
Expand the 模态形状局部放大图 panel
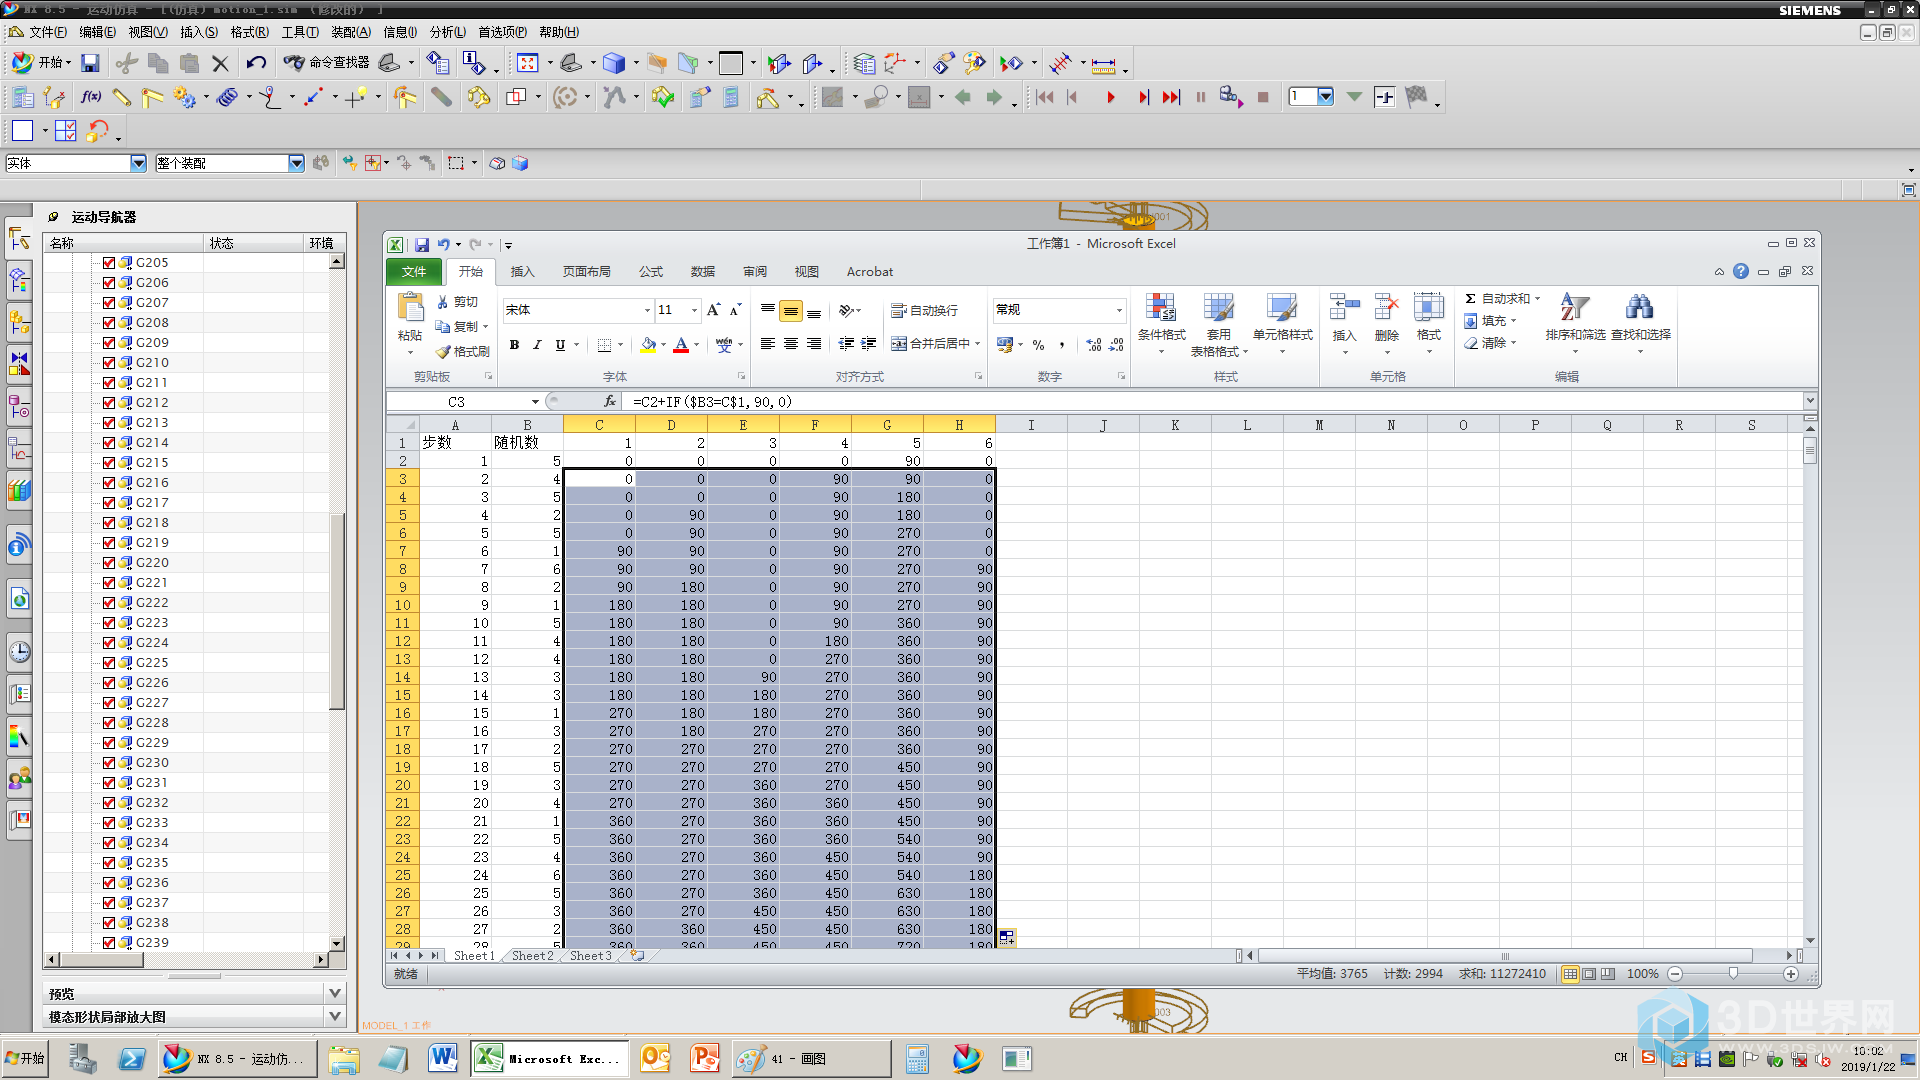click(x=335, y=1016)
